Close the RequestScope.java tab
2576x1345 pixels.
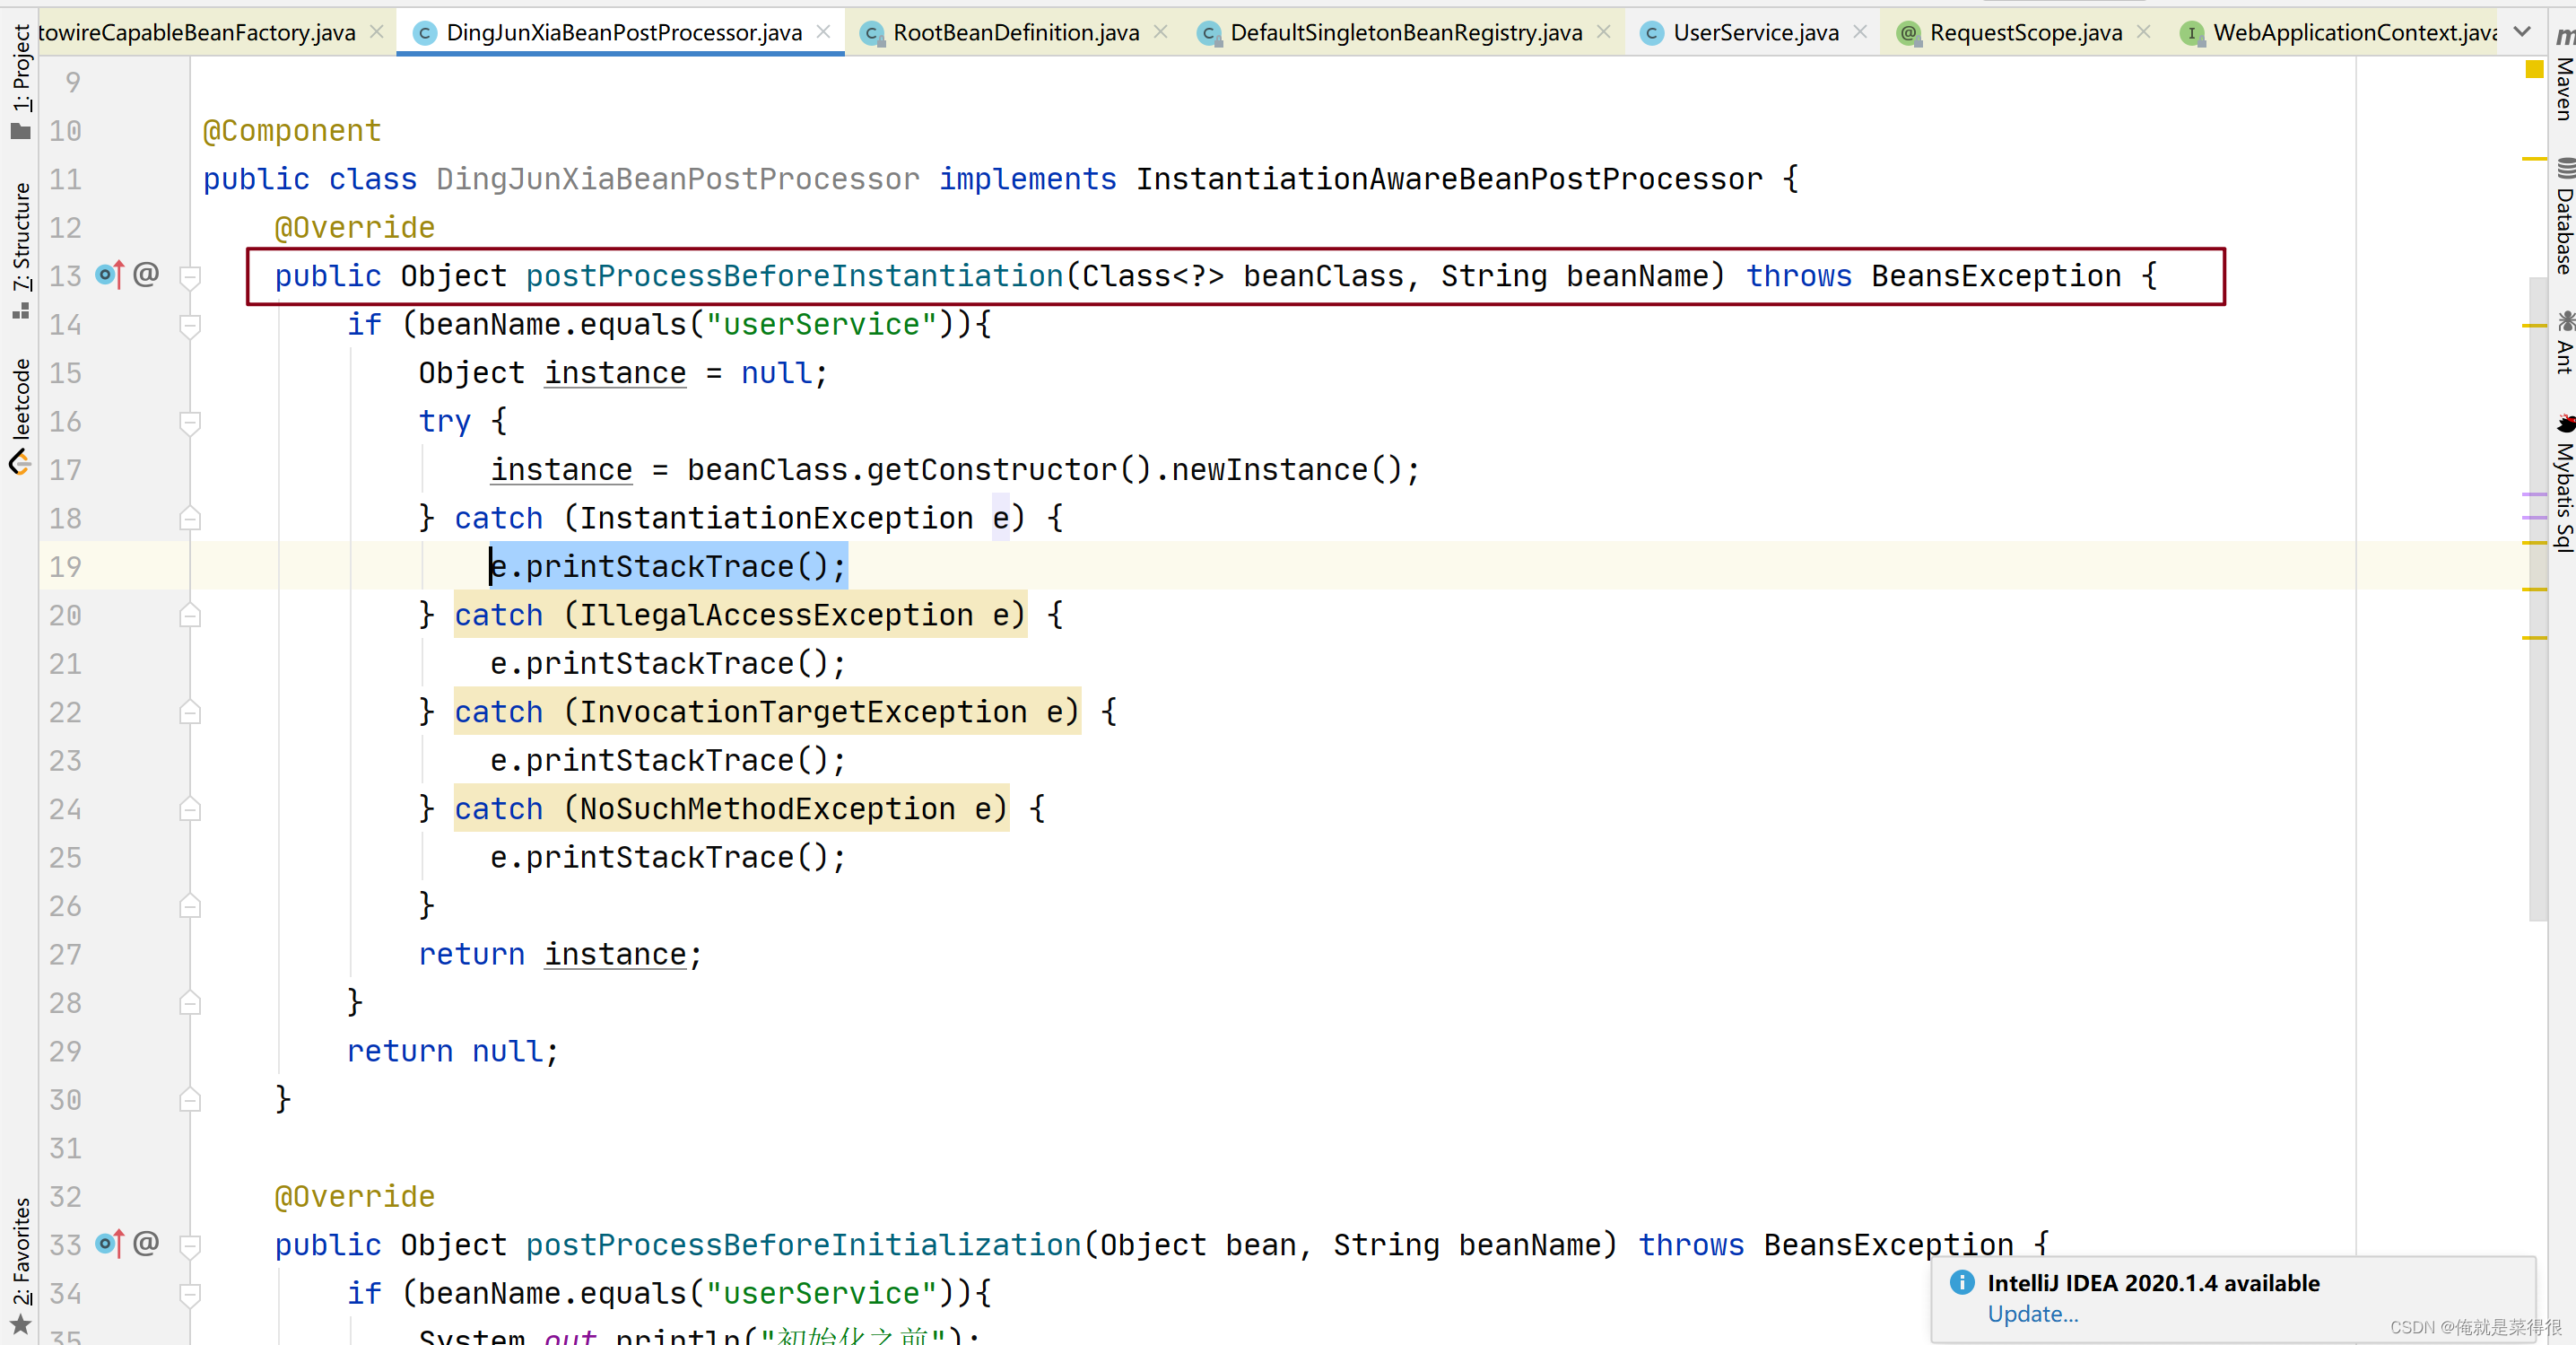tap(2143, 32)
